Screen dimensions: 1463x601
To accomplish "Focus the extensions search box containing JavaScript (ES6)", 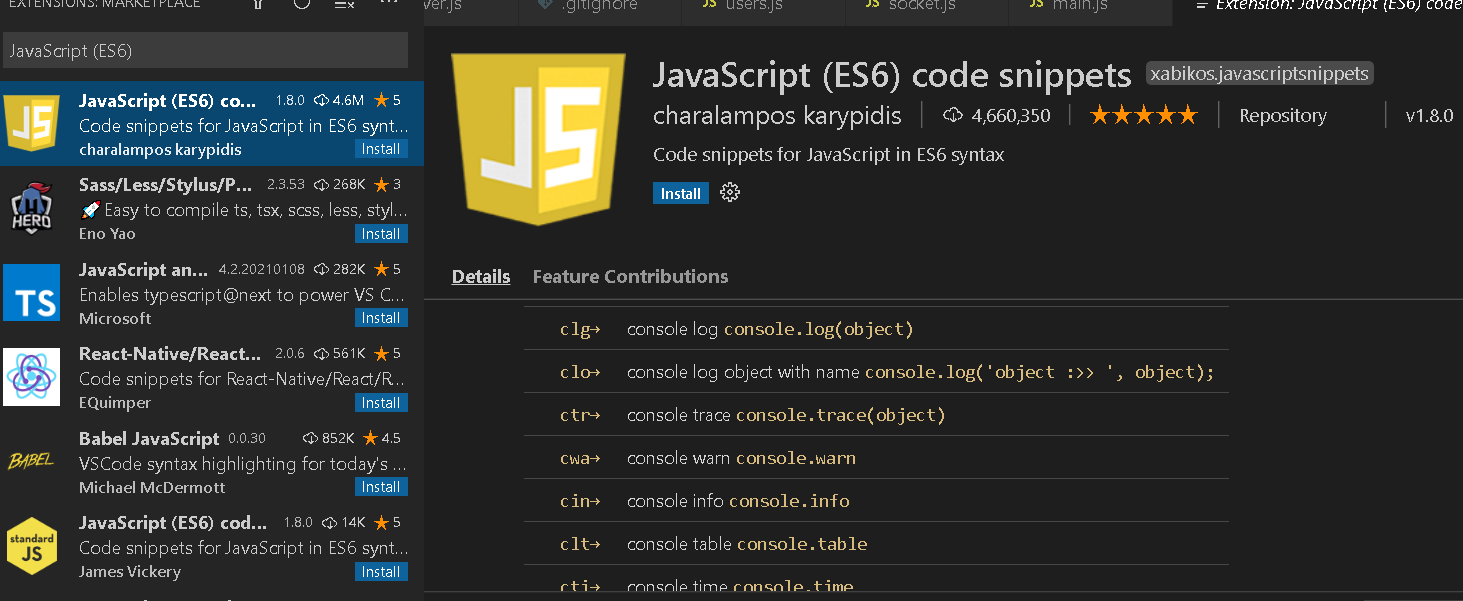I will pyautogui.click(x=205, y=51).
